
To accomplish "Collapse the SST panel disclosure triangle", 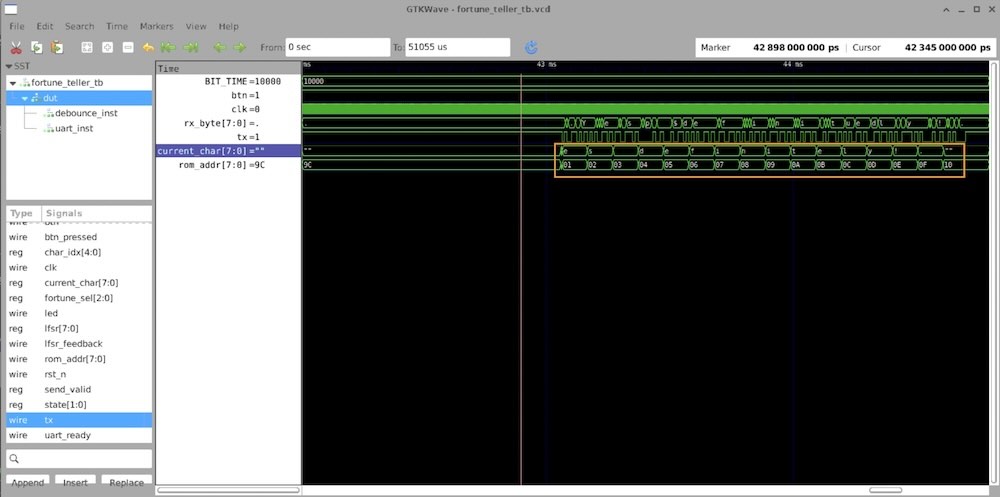I will coord(10,66).
